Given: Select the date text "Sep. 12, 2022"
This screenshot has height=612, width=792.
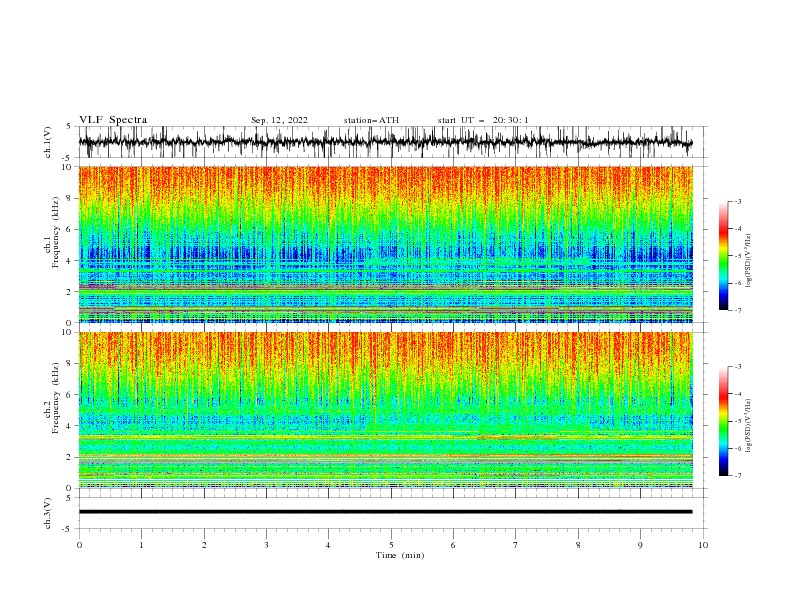Looking at the screenshot, I should coord(279,120).
